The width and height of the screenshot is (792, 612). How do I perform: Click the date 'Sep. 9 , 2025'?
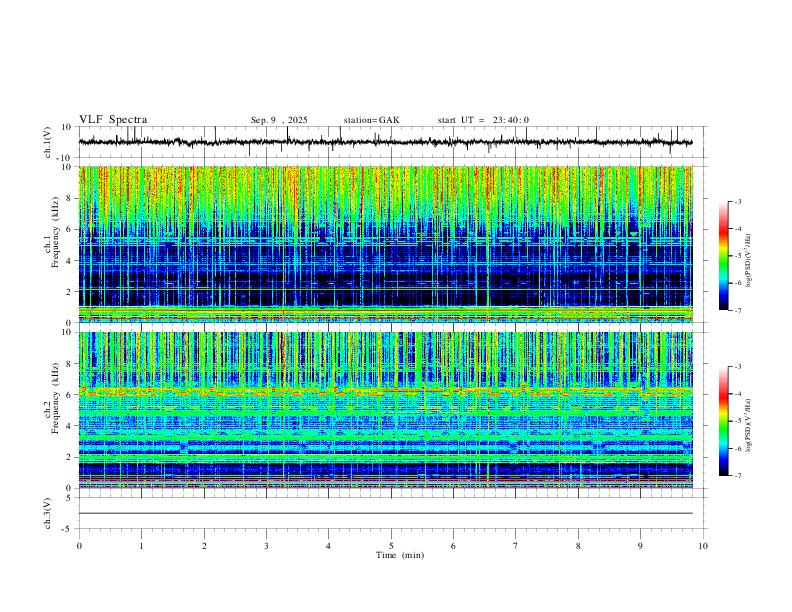[279, 120]
